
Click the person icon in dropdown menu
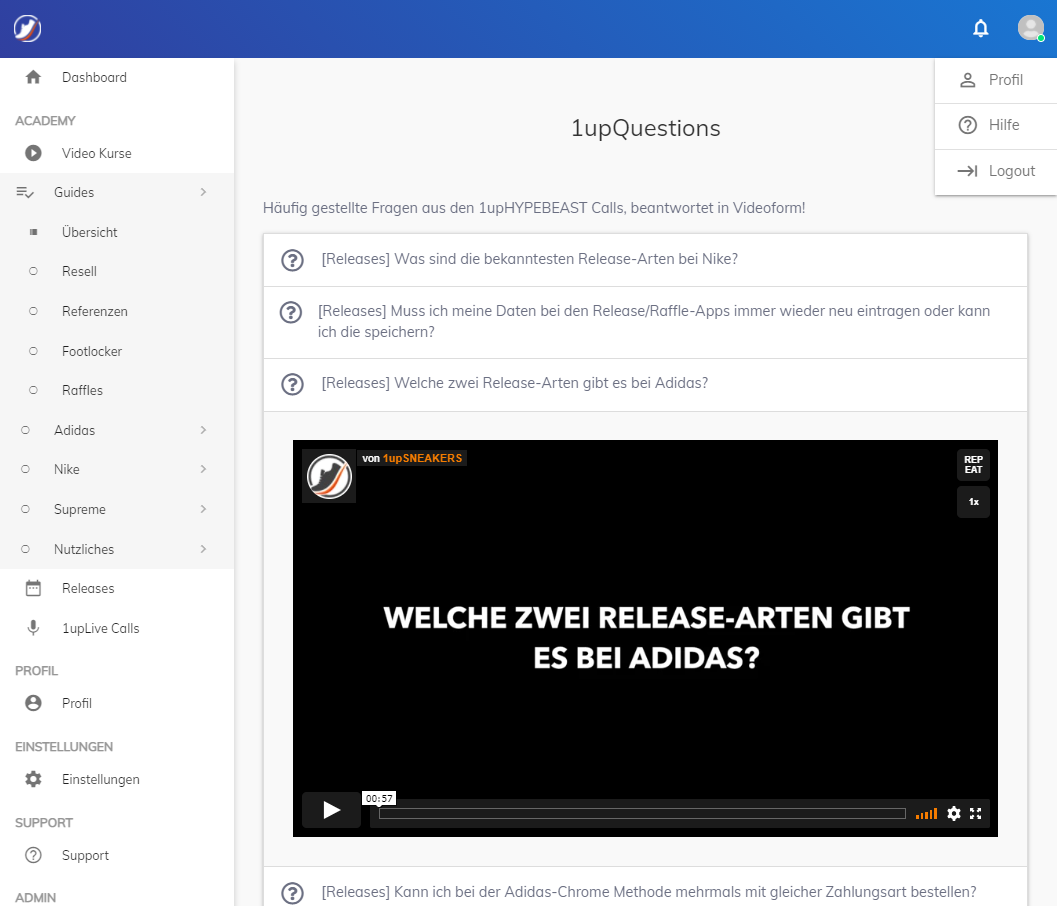967,80
